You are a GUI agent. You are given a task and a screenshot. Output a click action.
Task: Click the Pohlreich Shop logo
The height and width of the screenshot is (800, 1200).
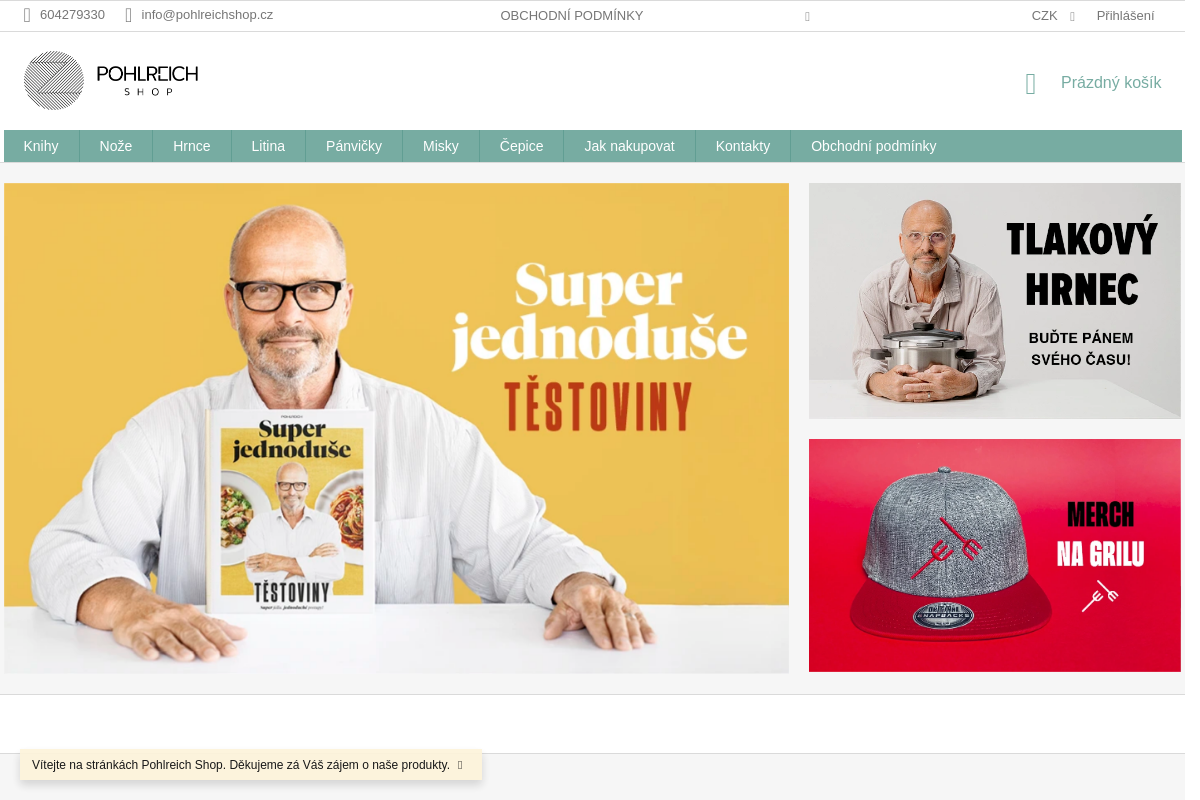111,80
